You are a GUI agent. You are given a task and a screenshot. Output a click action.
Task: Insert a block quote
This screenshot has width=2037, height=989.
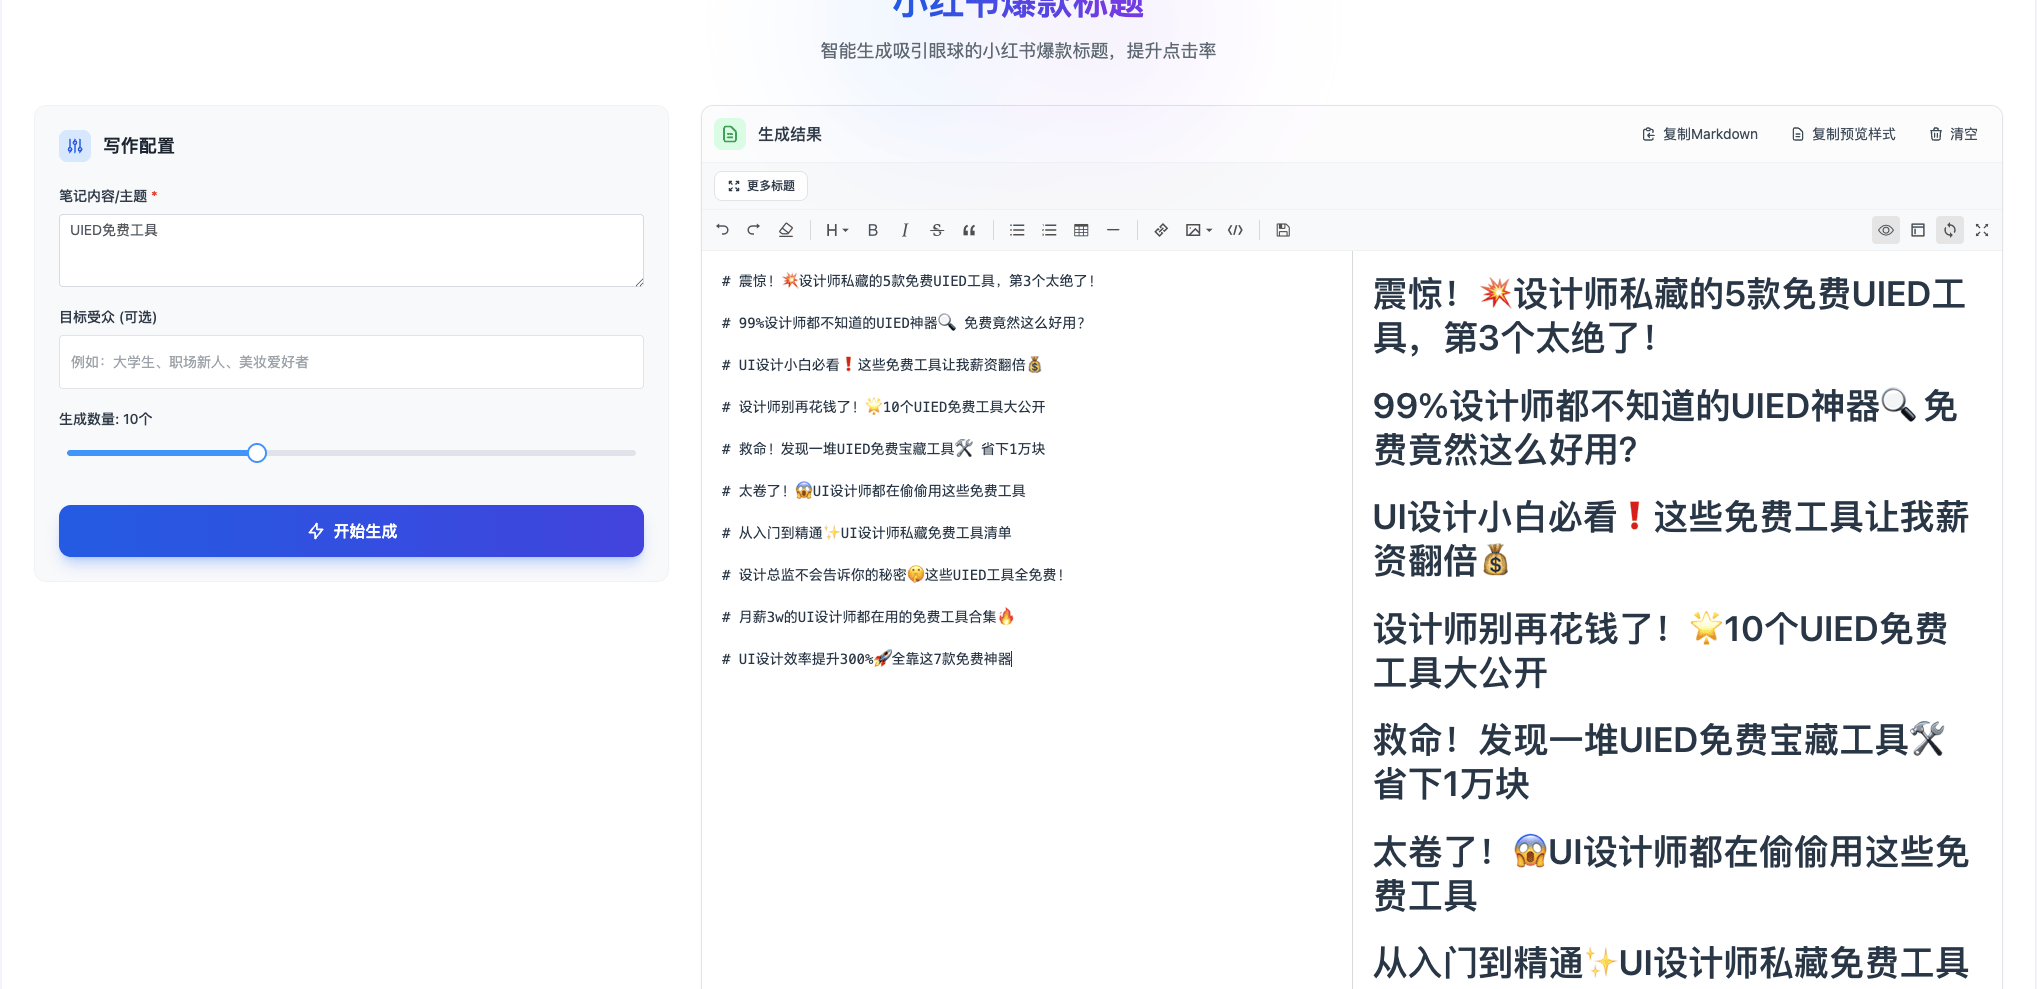click(x=969, y=230)
